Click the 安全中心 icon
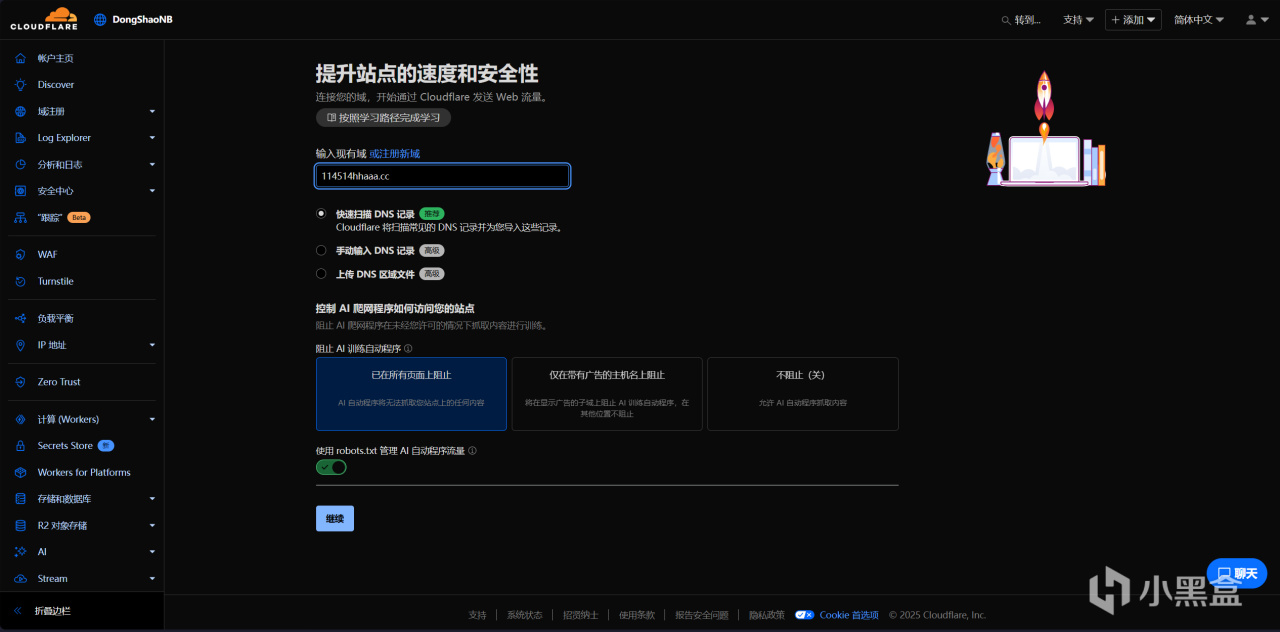This screenshot has height=632, width=1280. pos(20,191)
